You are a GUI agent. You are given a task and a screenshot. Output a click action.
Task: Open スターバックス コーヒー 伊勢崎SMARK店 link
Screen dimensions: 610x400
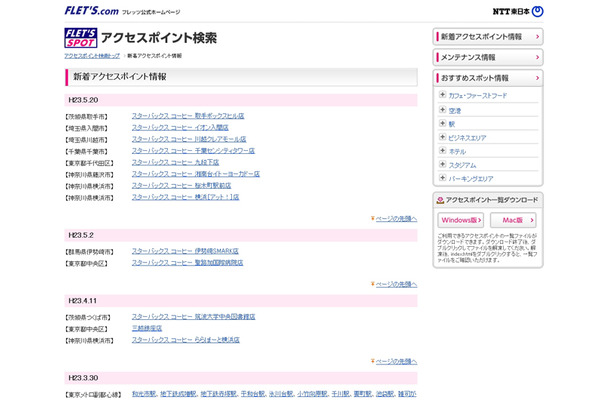pyautogui.click(x=185, y=251)
